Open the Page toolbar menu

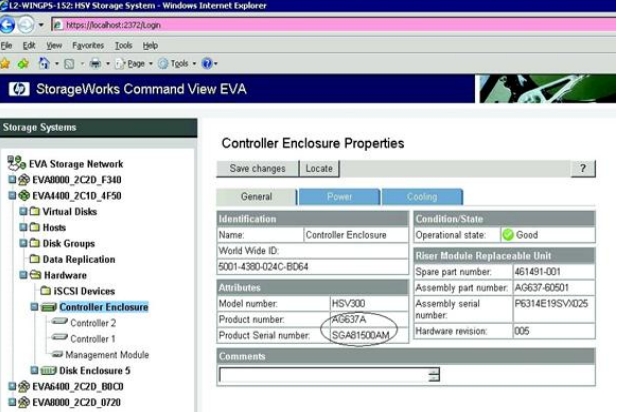[134, 63]
